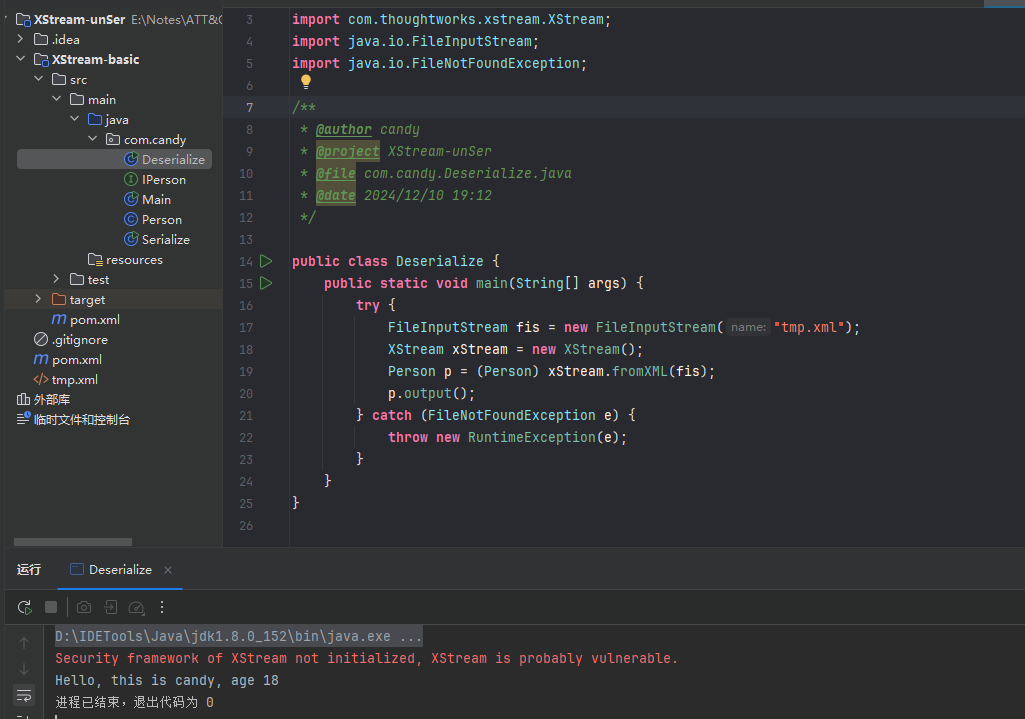Select the IPerson interface file
The height and width of the screenshot is (719, 1025).
tap(163, 179)
